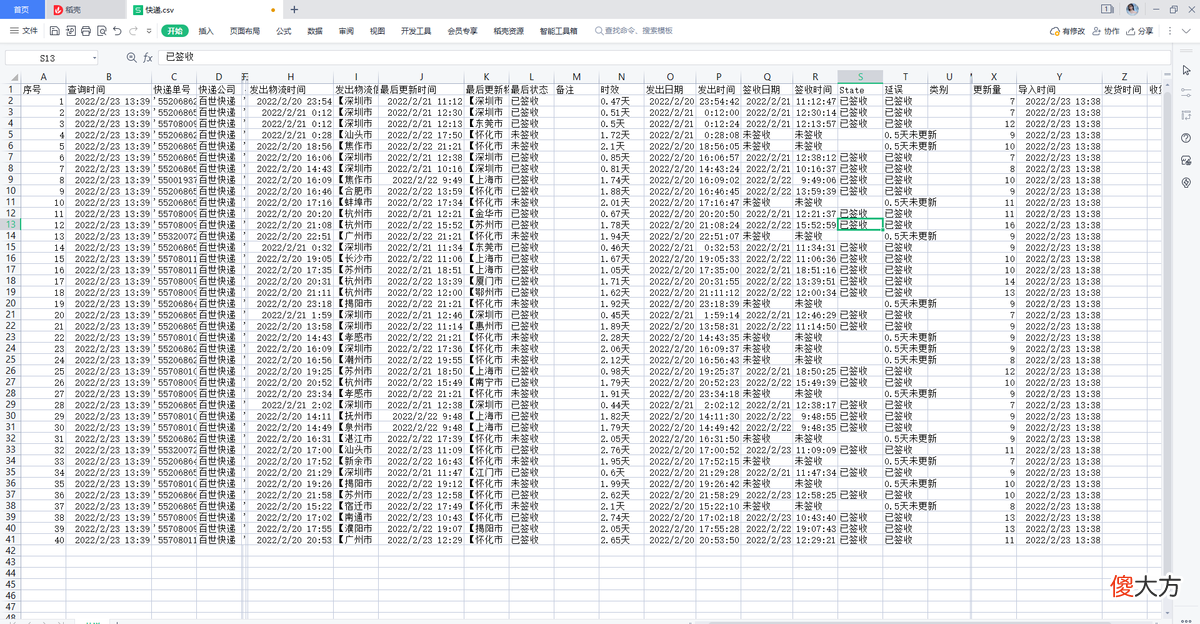
Task: Switch to the 稻壳 tab
Action: (x=85, y=9)
